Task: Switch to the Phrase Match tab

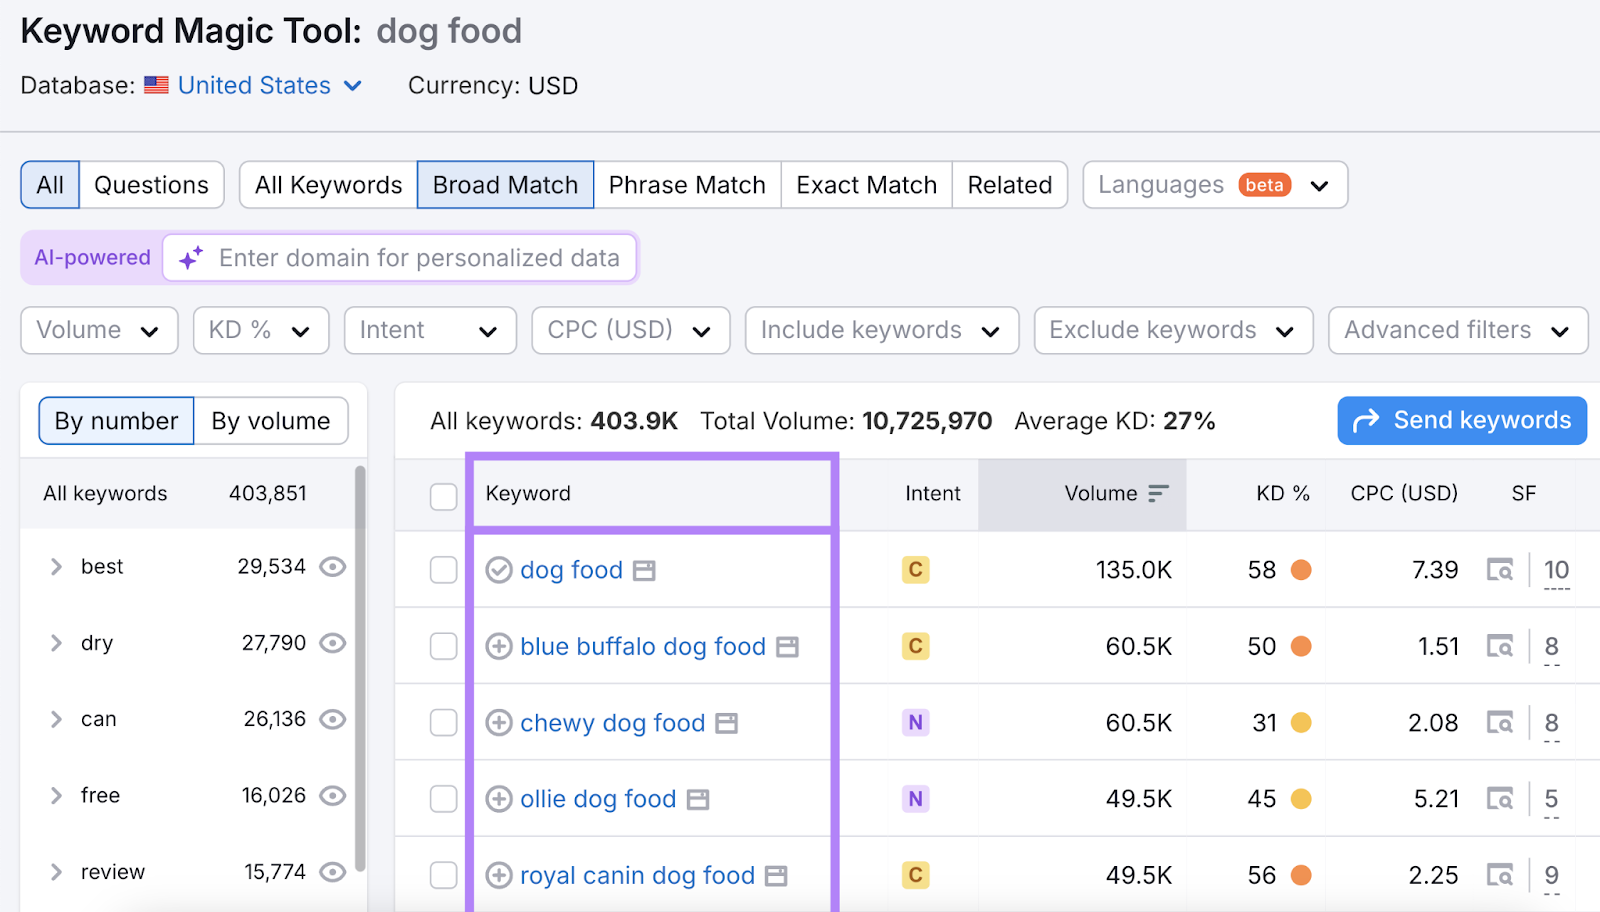Action: click(687, 184)
